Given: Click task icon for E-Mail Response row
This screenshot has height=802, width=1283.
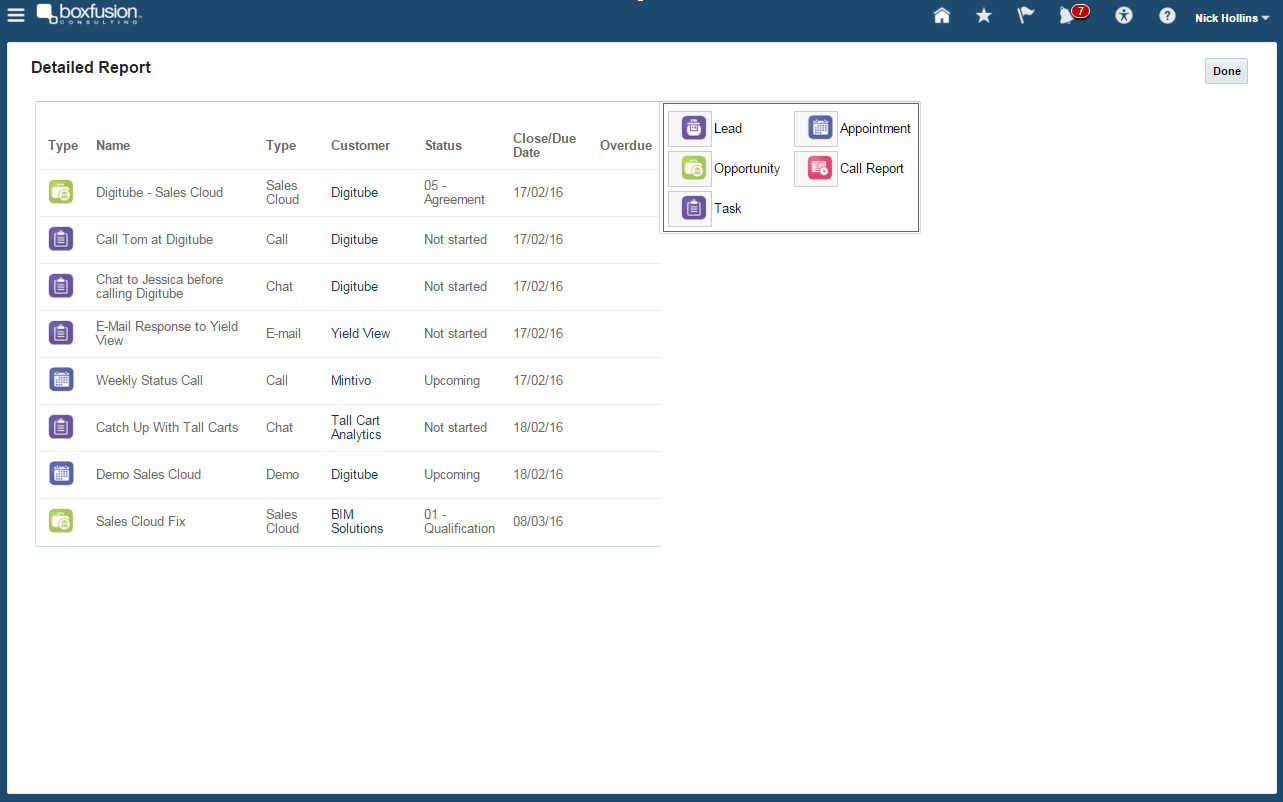Looking at the screenshot, I should point(61,333).
